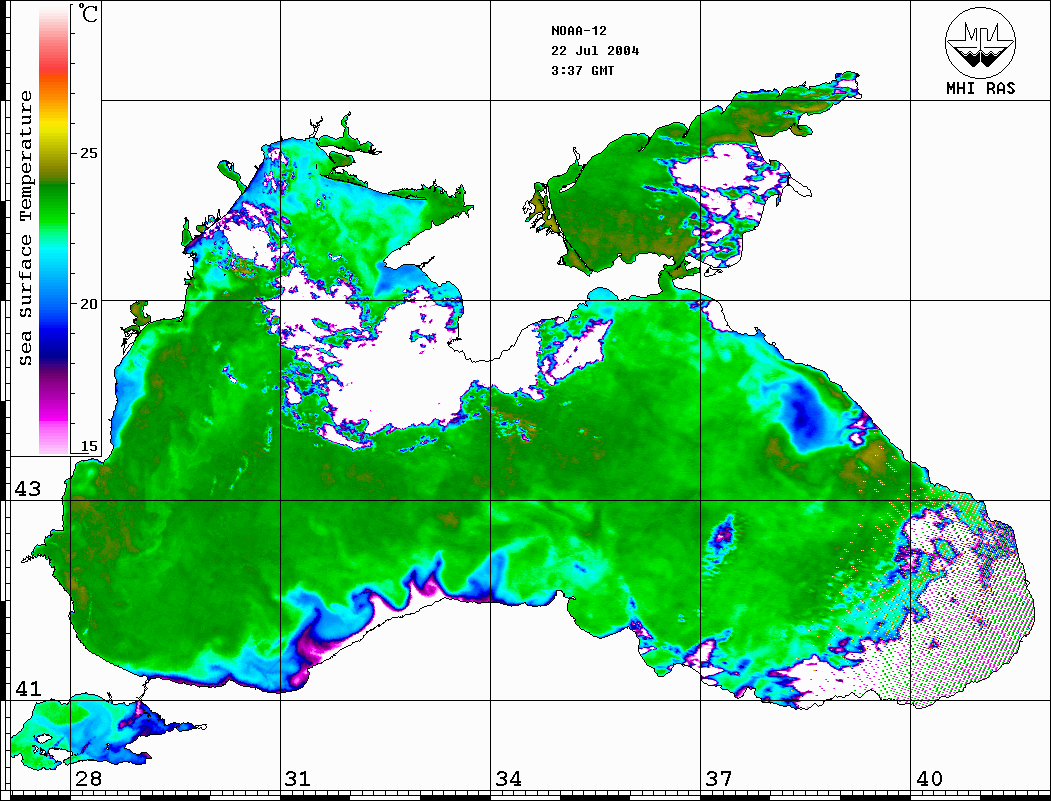Click the '25' temperature scale label

[89, 153]
